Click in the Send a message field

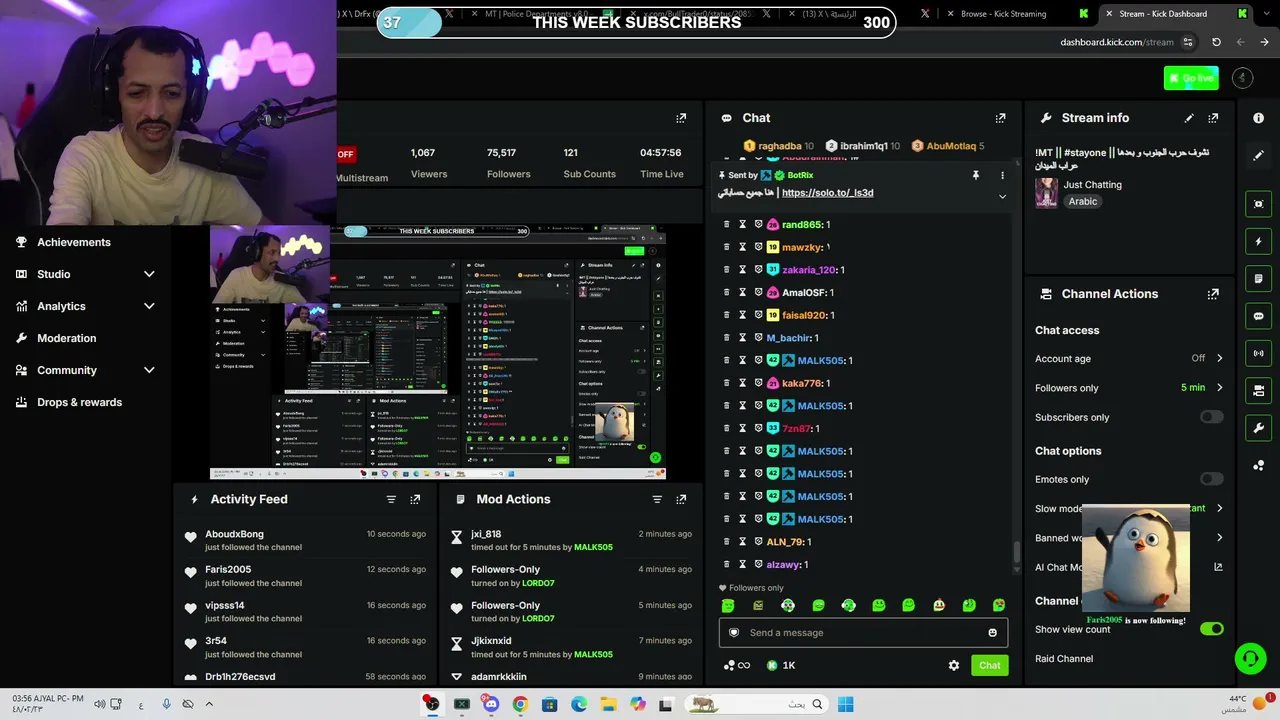(x=862, y=633)
